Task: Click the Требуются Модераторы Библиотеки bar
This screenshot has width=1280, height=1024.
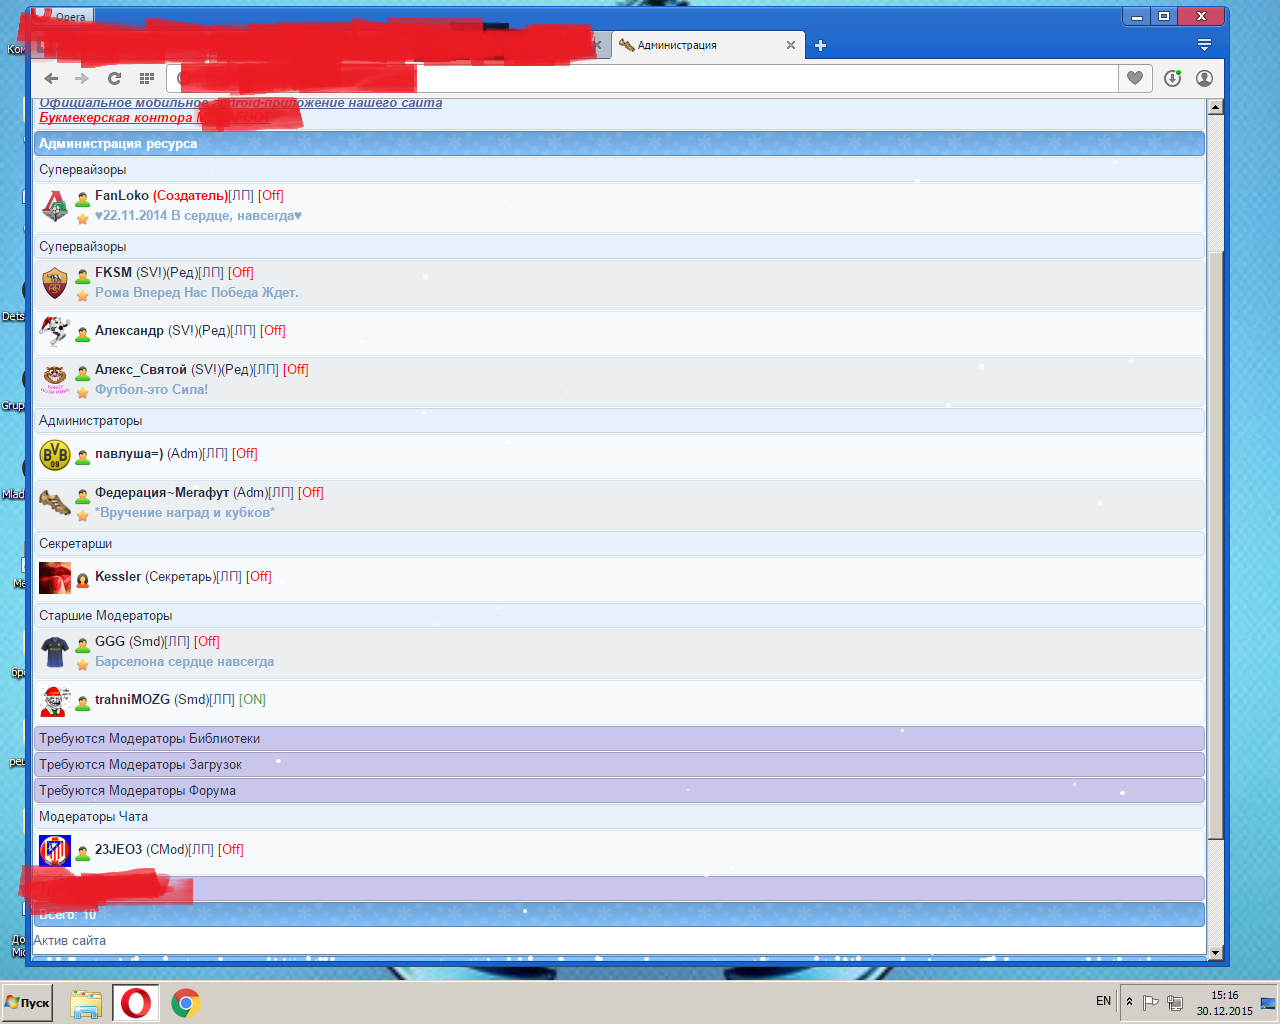Action: pyautogui.click(x=619, y=739)
